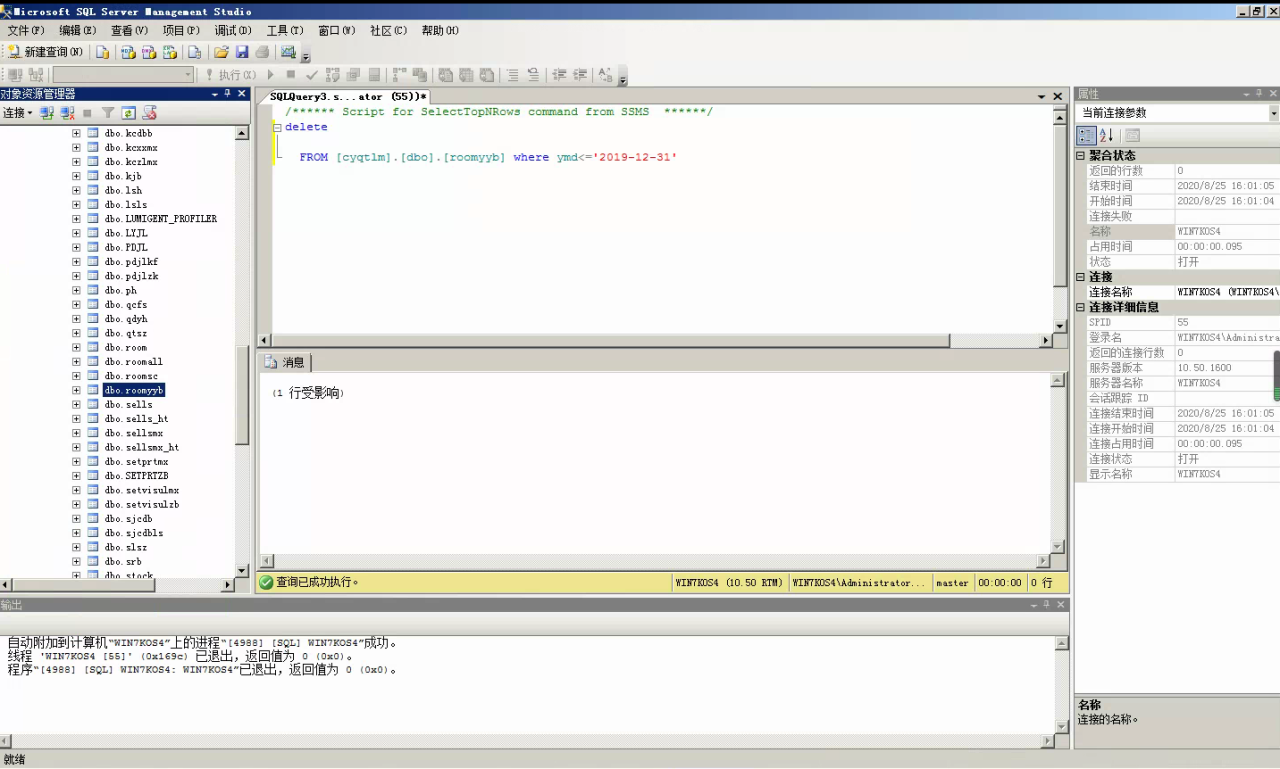Click the Refresh icon in Object Explorer
Image resolution: width=1280 pixels, height=769 pixels.
(x=129, y=114)
